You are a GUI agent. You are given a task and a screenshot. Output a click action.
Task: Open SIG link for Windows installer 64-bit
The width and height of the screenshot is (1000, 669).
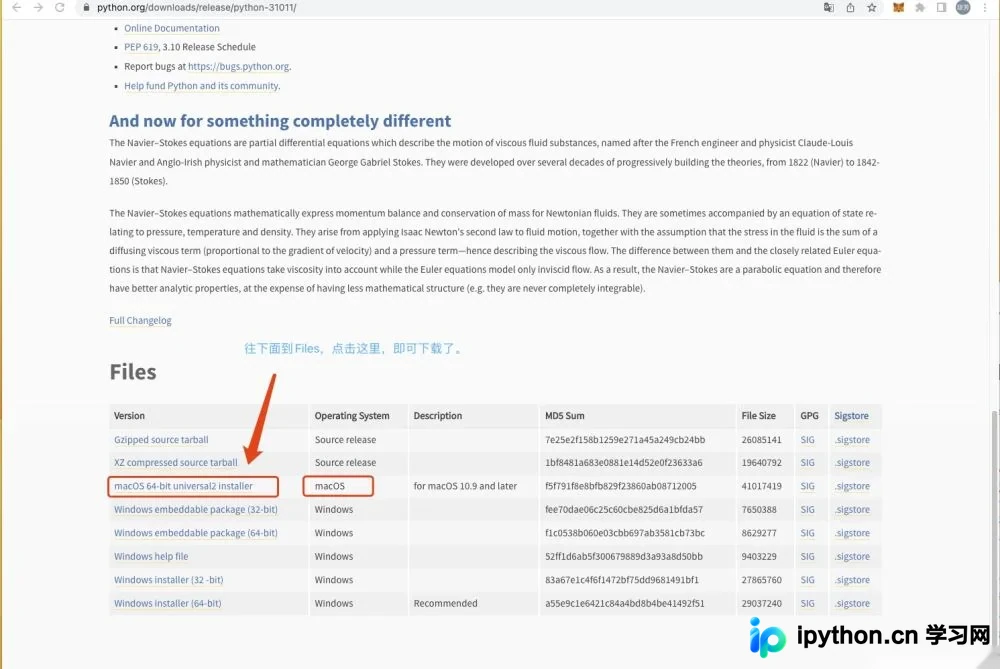pyautogui.click(x=807, y=603)
